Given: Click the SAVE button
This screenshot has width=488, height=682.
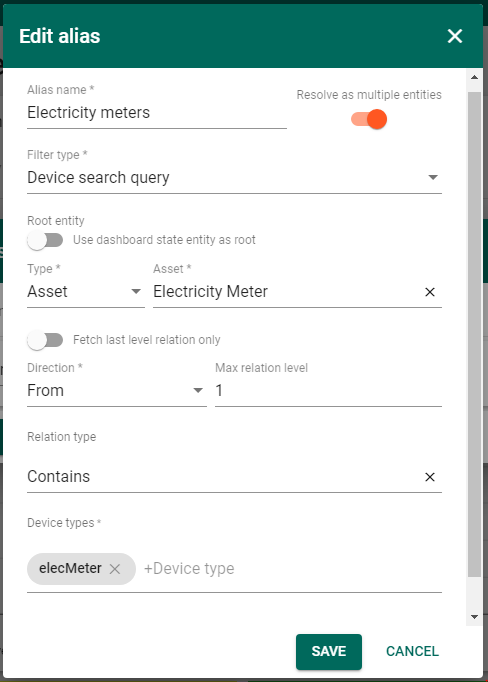Looking at the screenshot, I should [329, 652].
